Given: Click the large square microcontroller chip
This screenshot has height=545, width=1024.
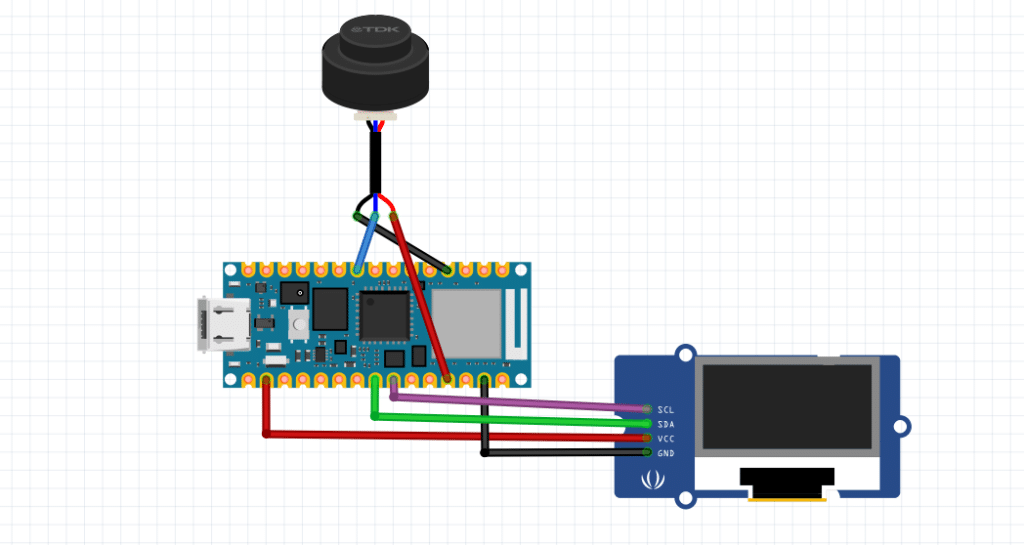Looking at the screenshot, I should tap(385, 317).
